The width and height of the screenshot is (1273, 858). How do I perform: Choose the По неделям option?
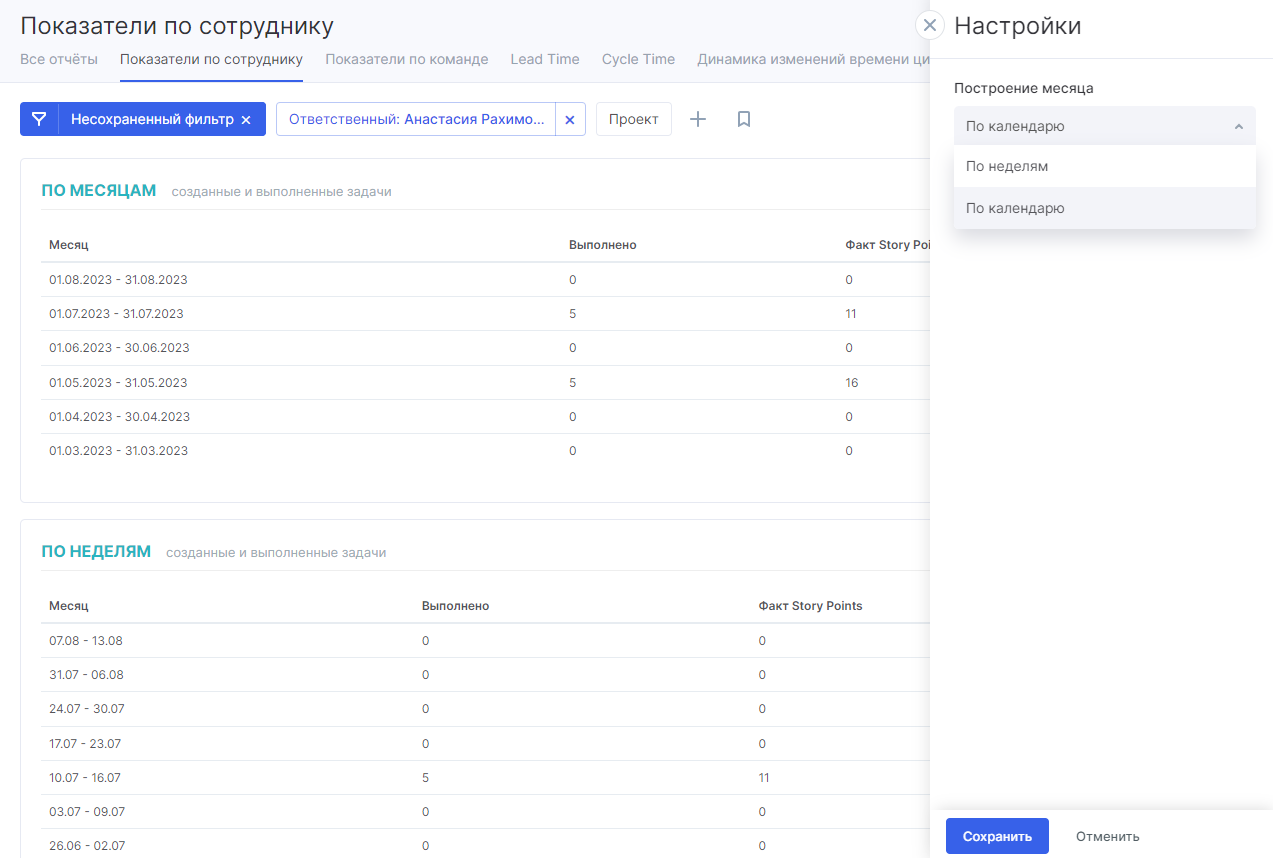click(1105, 166)
